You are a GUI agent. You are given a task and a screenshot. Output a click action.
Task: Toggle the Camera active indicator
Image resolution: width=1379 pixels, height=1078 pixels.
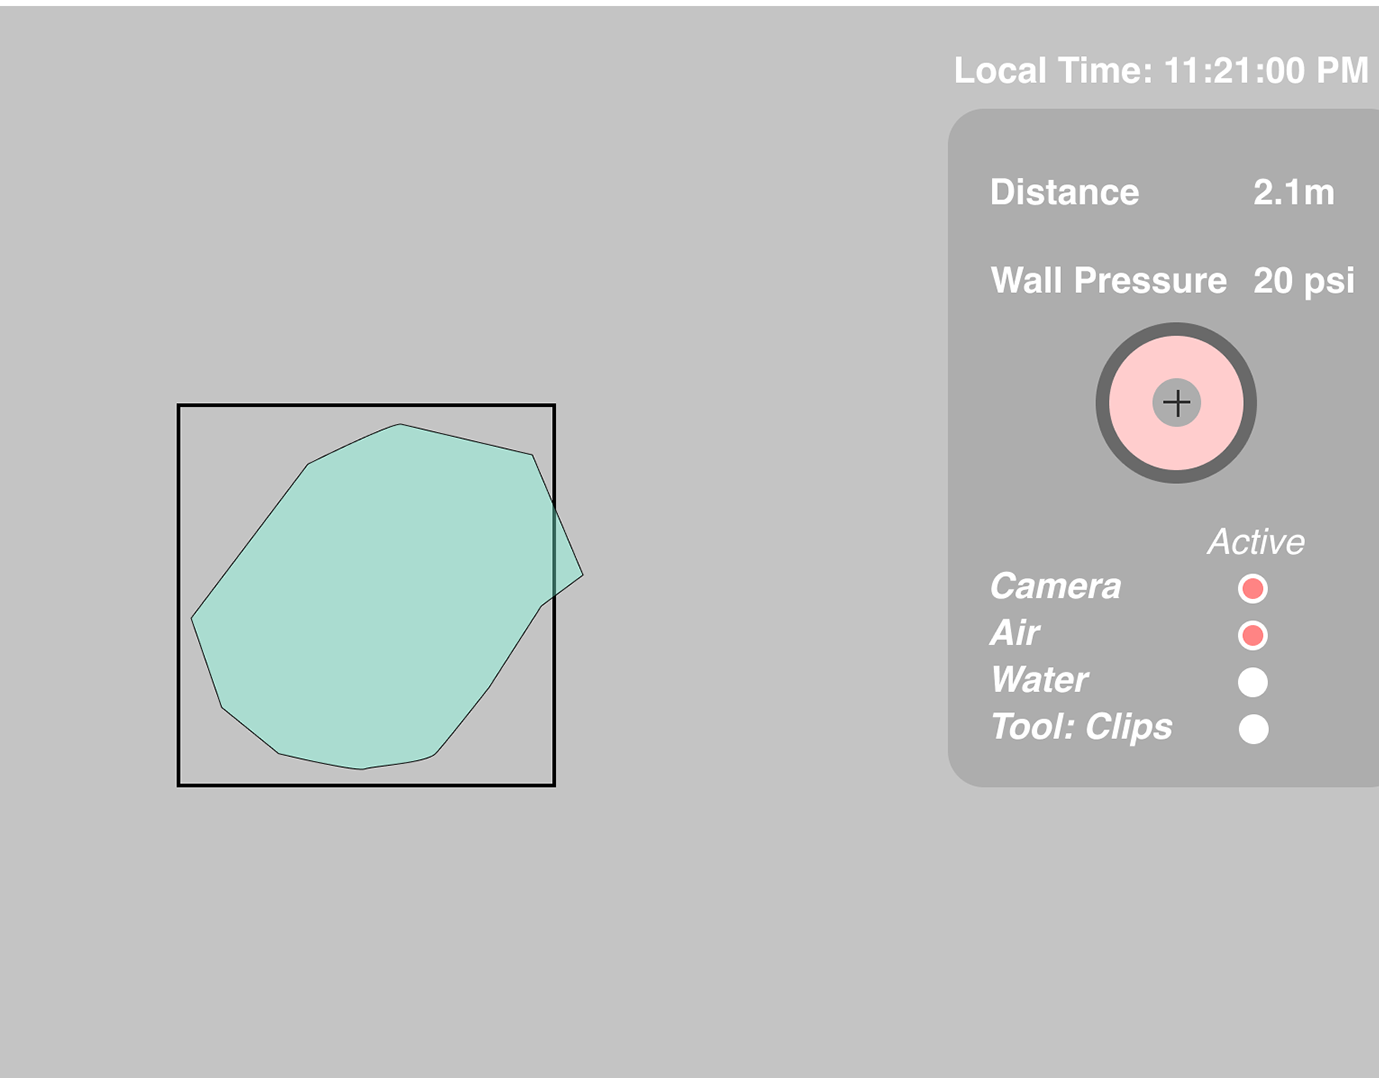1252,588
